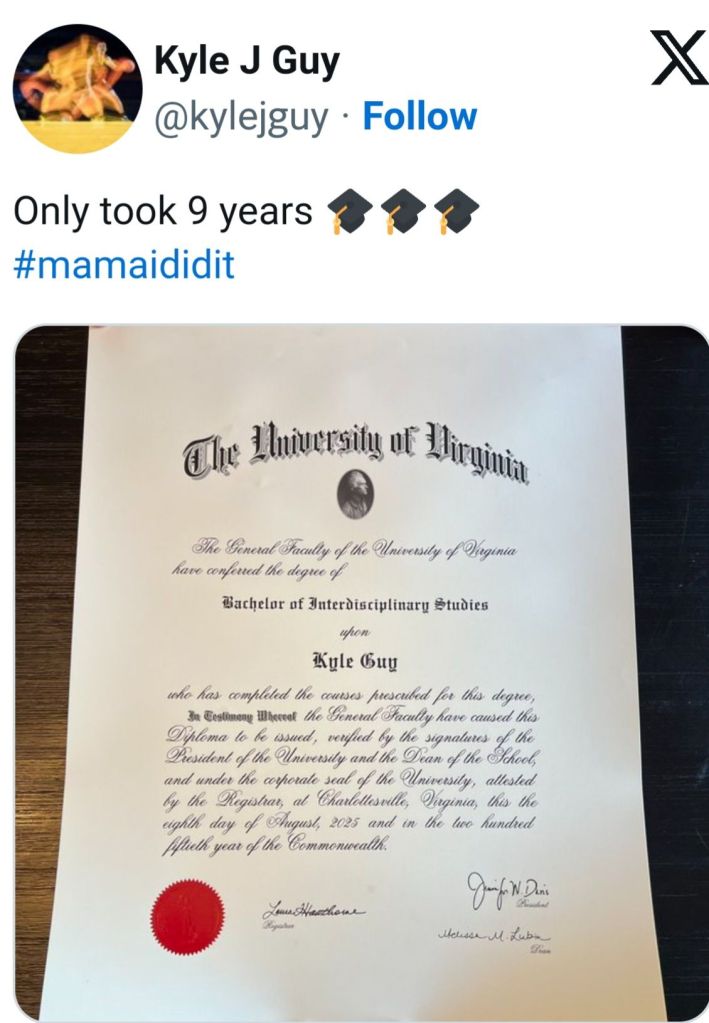Follow the @kylejguy account

(419, 117)
